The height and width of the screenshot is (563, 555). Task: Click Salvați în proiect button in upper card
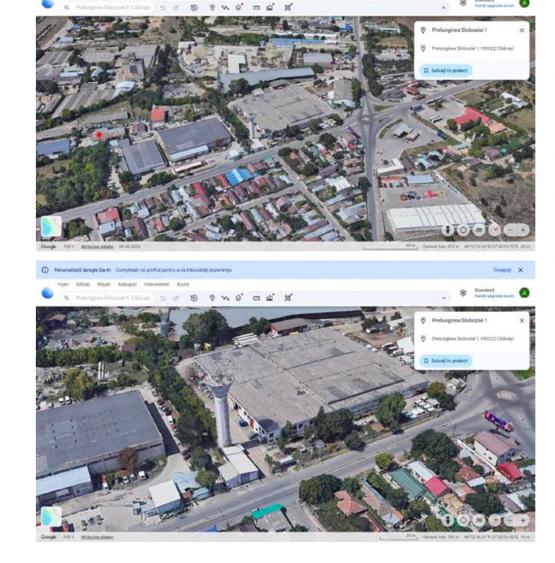tap(446, 70)
